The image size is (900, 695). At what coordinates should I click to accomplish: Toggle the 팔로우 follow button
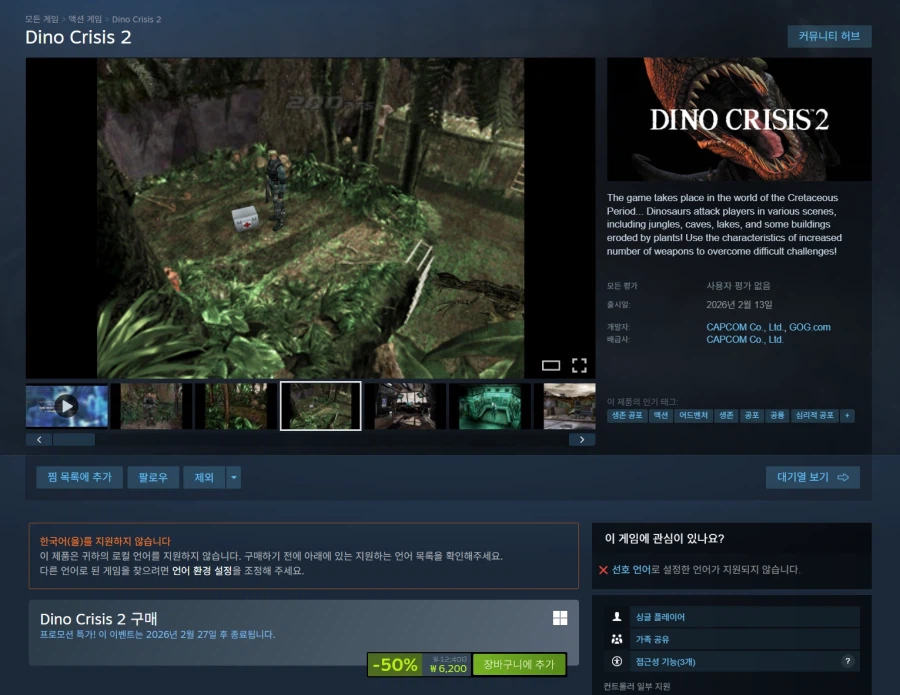[x=152, y=478]
